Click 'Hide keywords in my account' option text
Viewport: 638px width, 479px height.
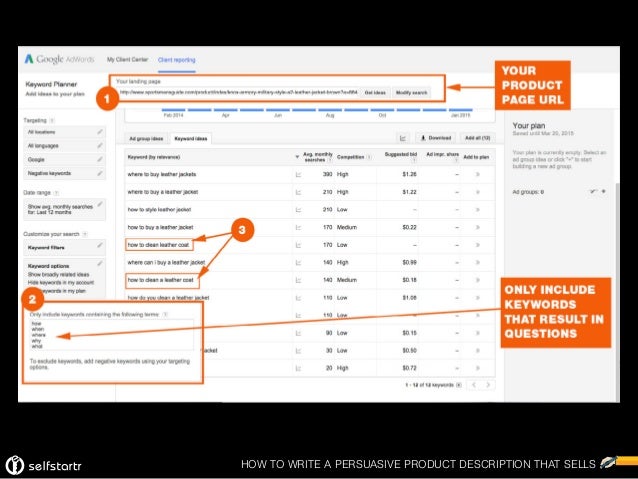coord(61,283)
